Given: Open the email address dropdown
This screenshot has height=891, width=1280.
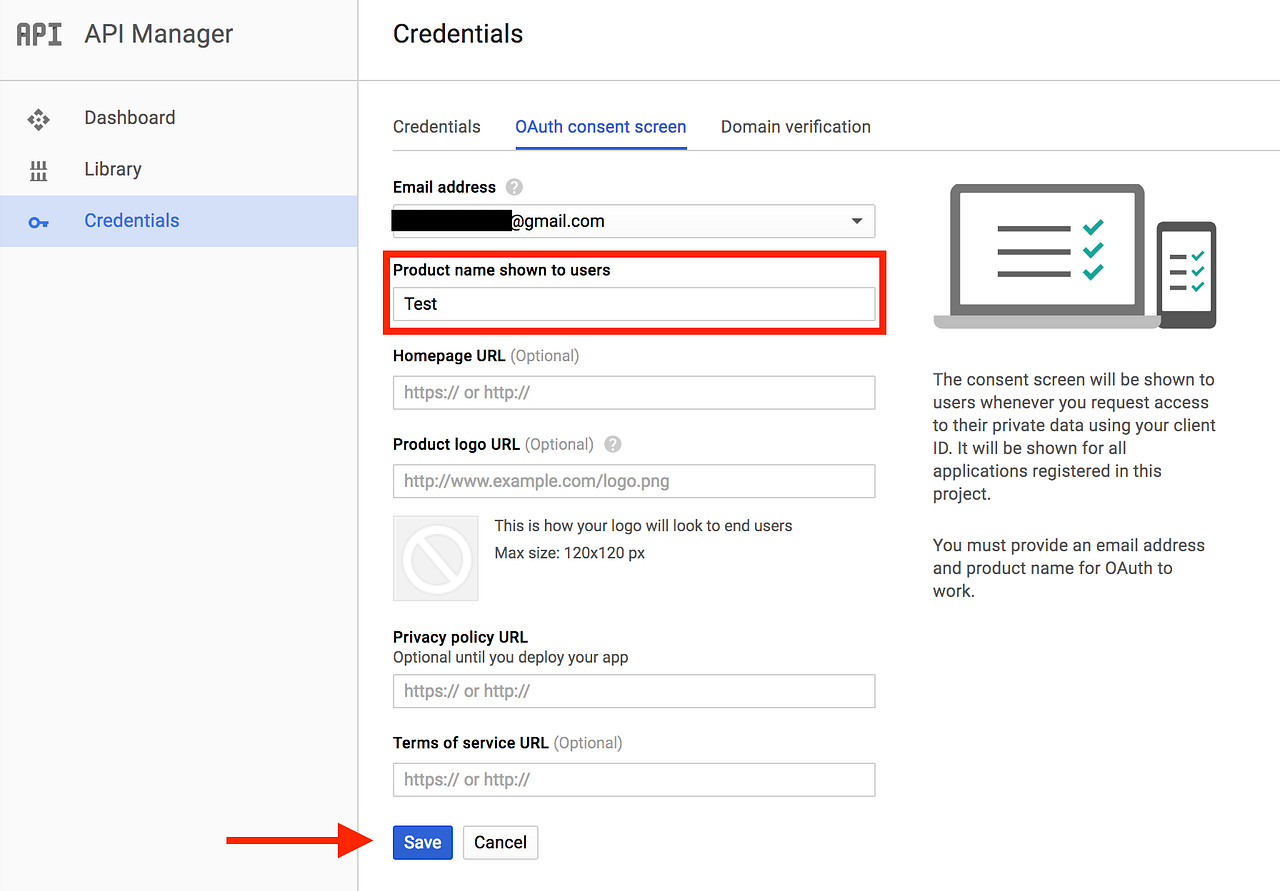Looking at the screenshot, I should click(x=856, y=221).
